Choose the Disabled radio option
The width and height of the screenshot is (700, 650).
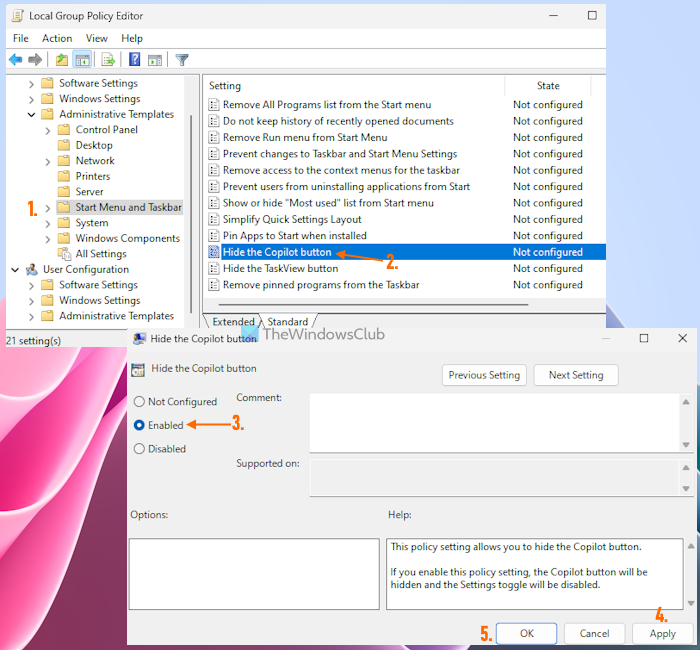tap(139, 449)
